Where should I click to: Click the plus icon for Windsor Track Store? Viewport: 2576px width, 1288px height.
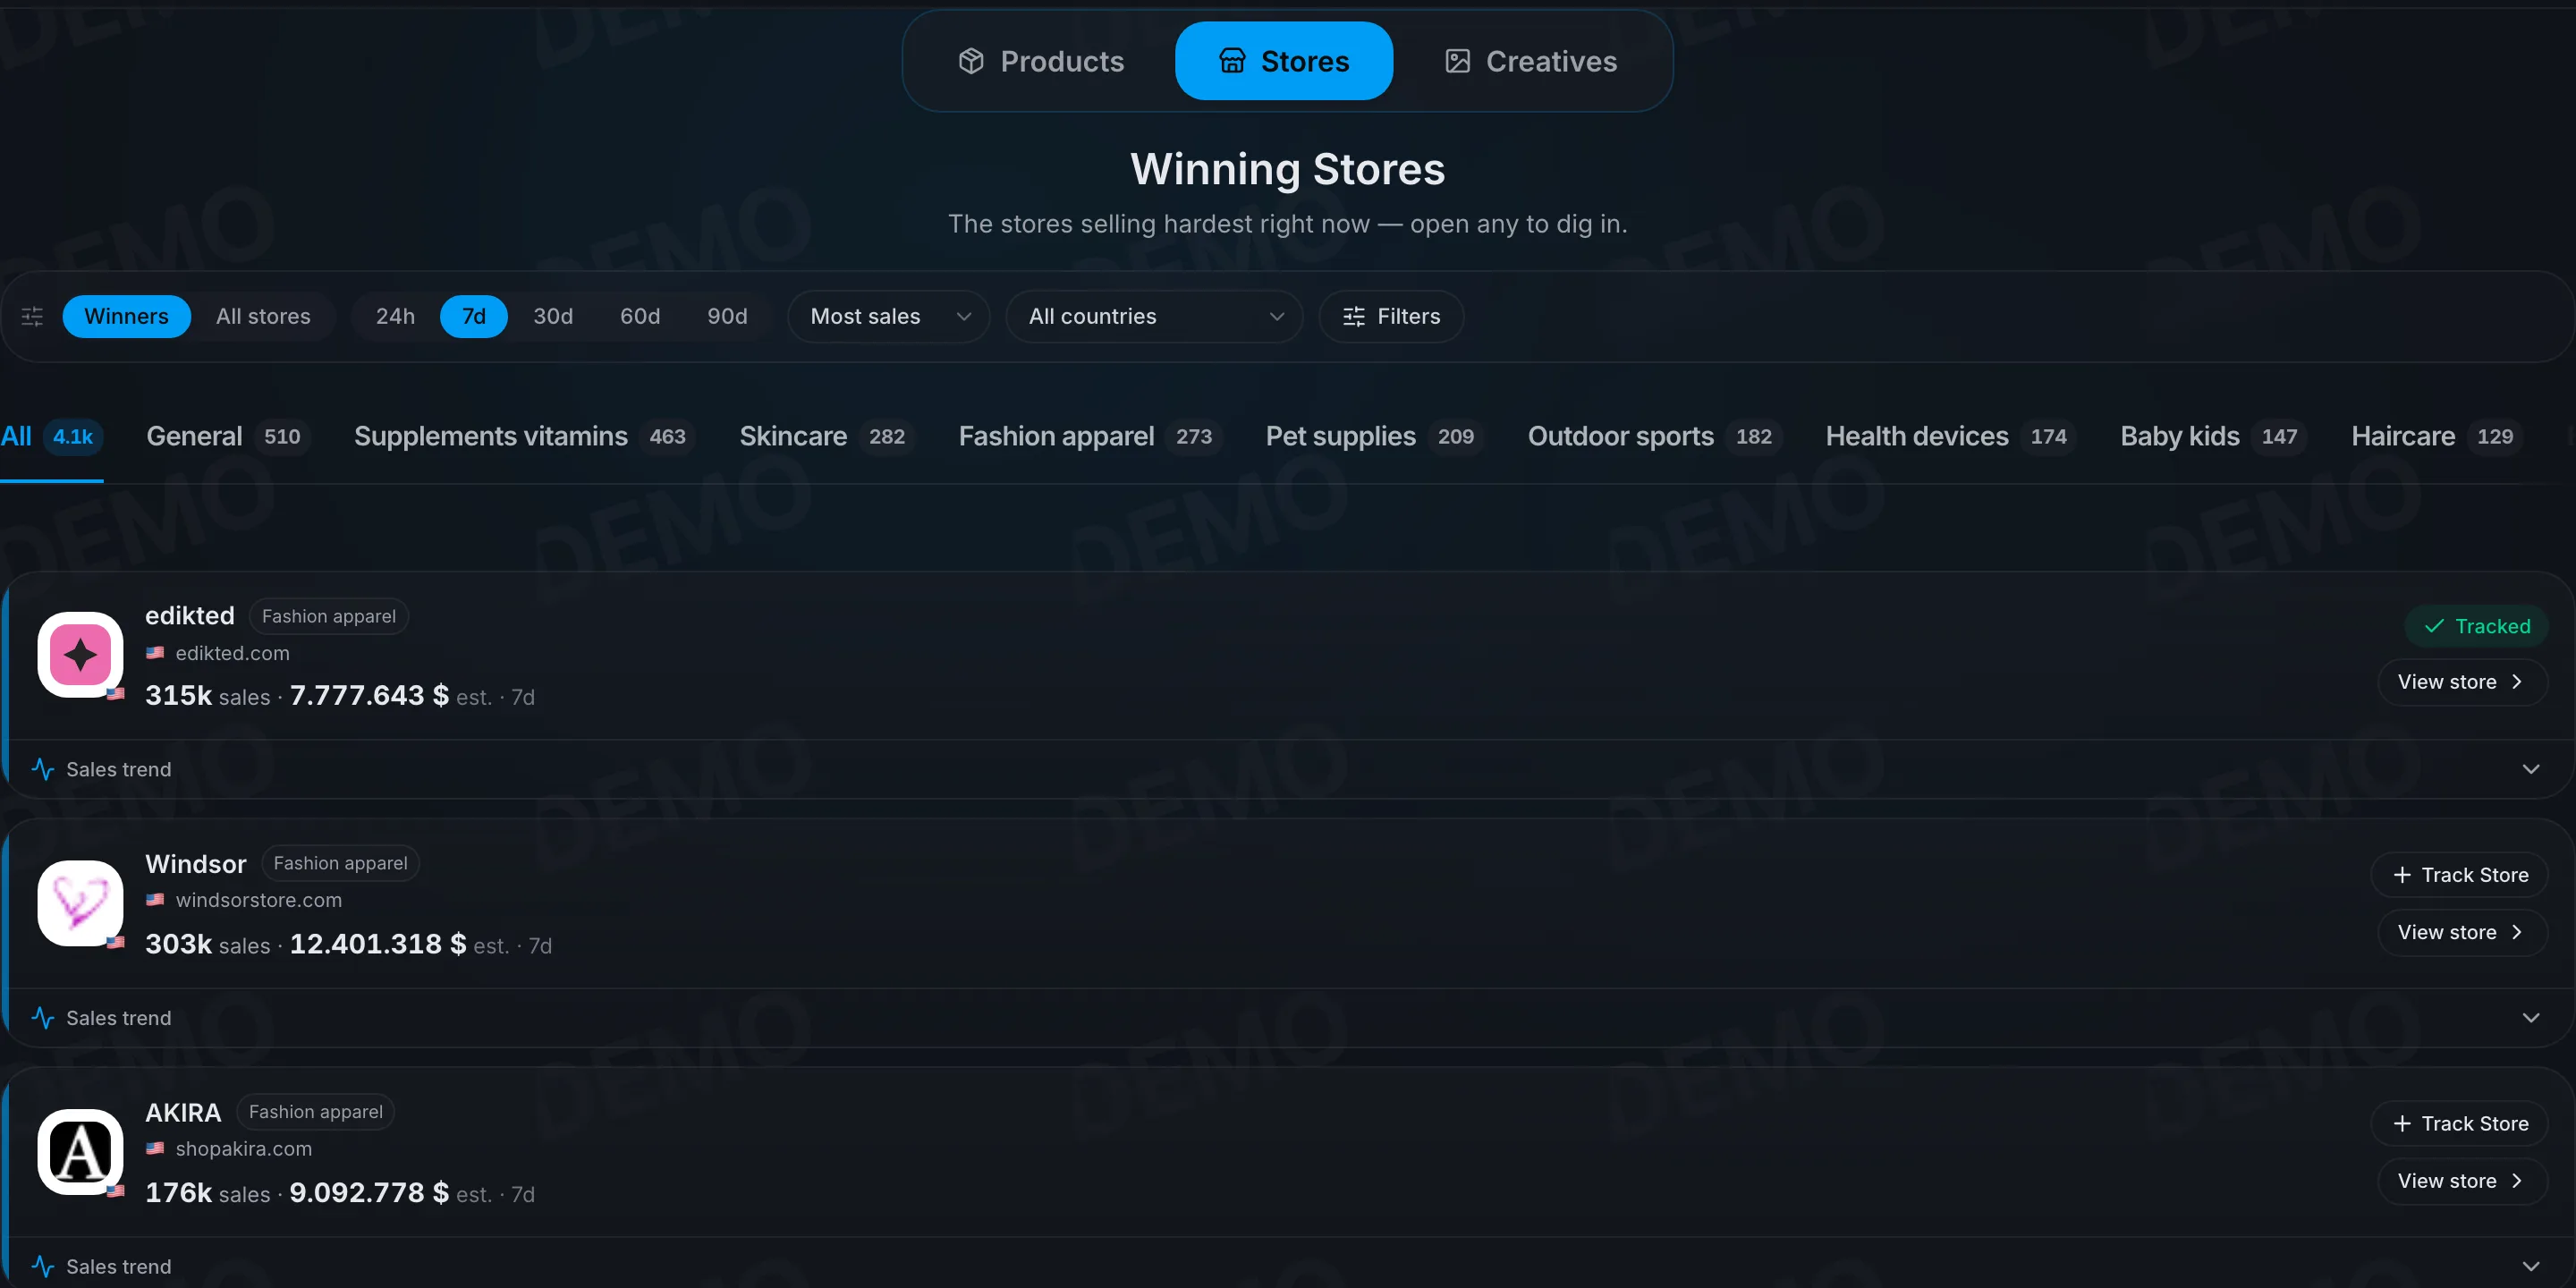(2402, 875)
